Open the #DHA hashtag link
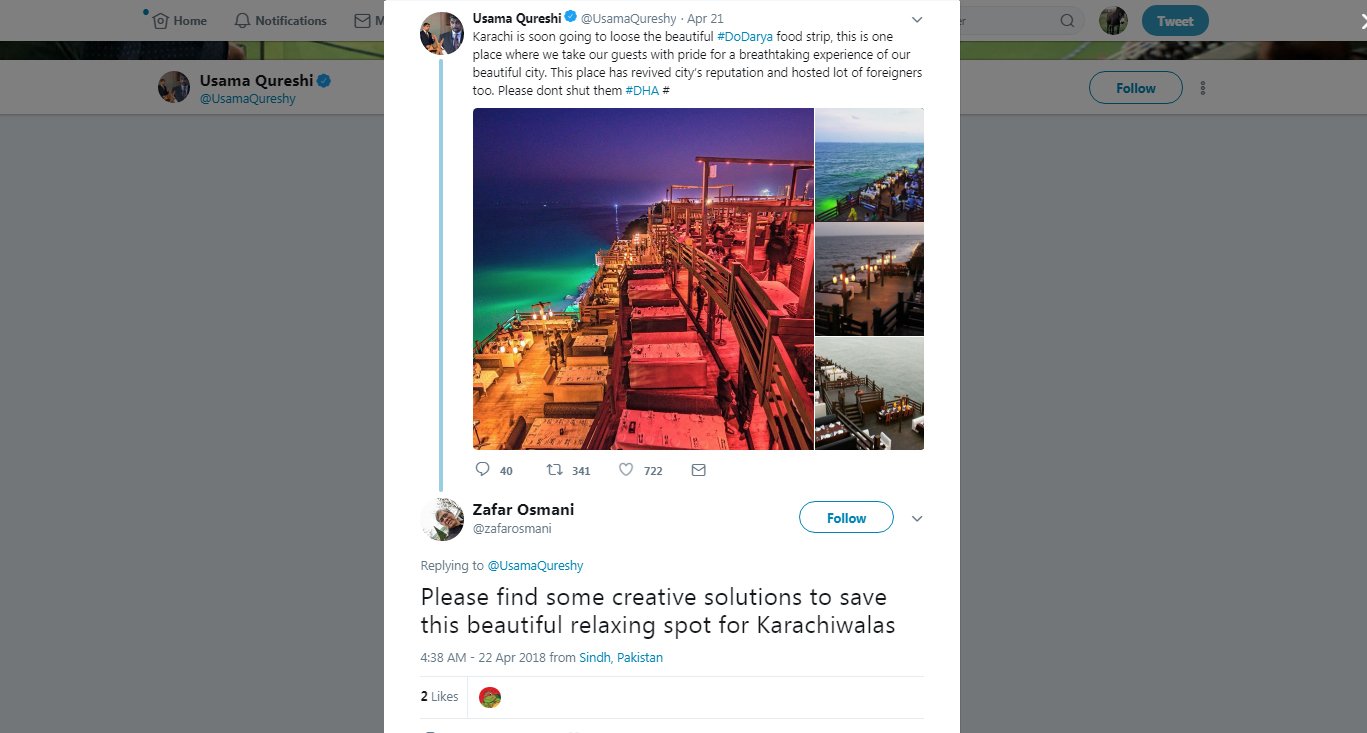This screenshot has width=1367, height=733. (642, 91)
